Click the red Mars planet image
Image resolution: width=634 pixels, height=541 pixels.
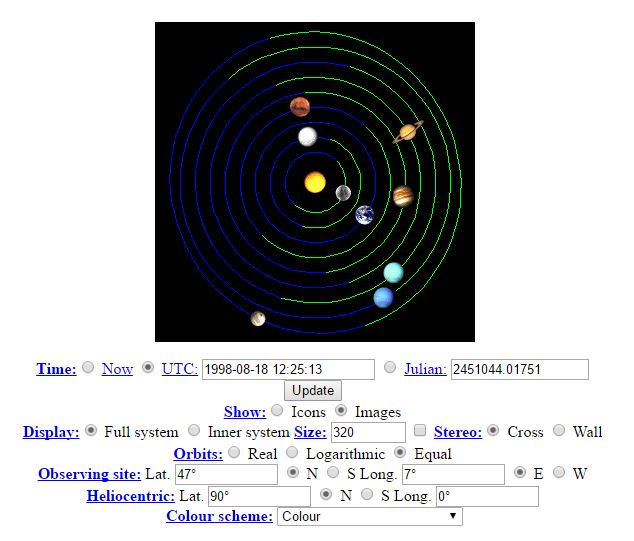click(x=300, y=107)
